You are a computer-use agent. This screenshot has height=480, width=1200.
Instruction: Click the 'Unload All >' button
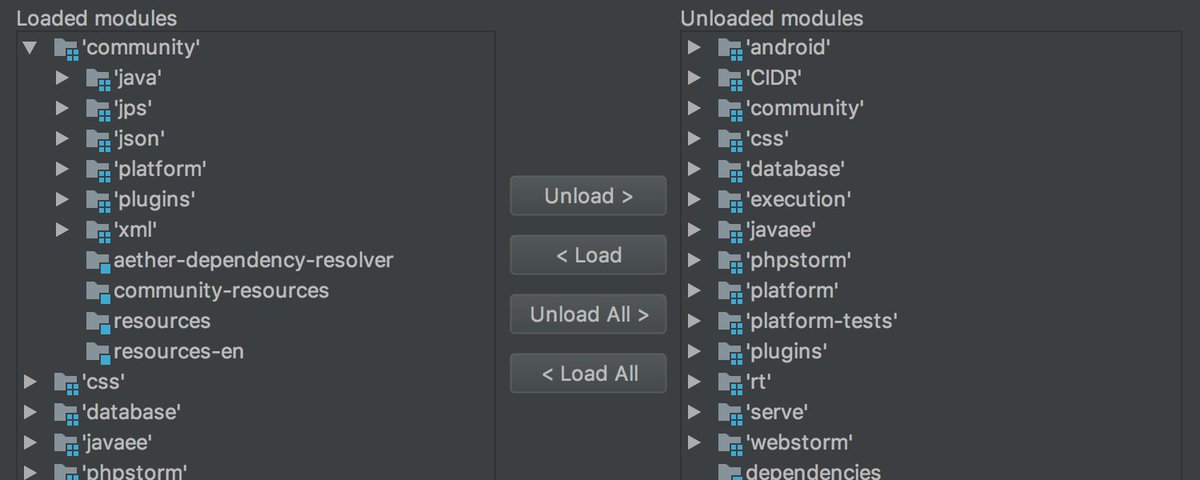(588, 314)
